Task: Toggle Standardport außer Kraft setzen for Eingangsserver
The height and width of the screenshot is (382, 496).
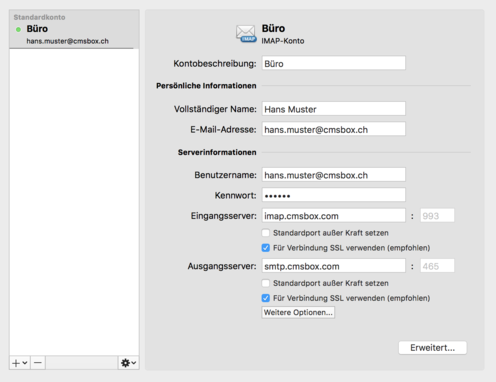Action: pos(266,233)
